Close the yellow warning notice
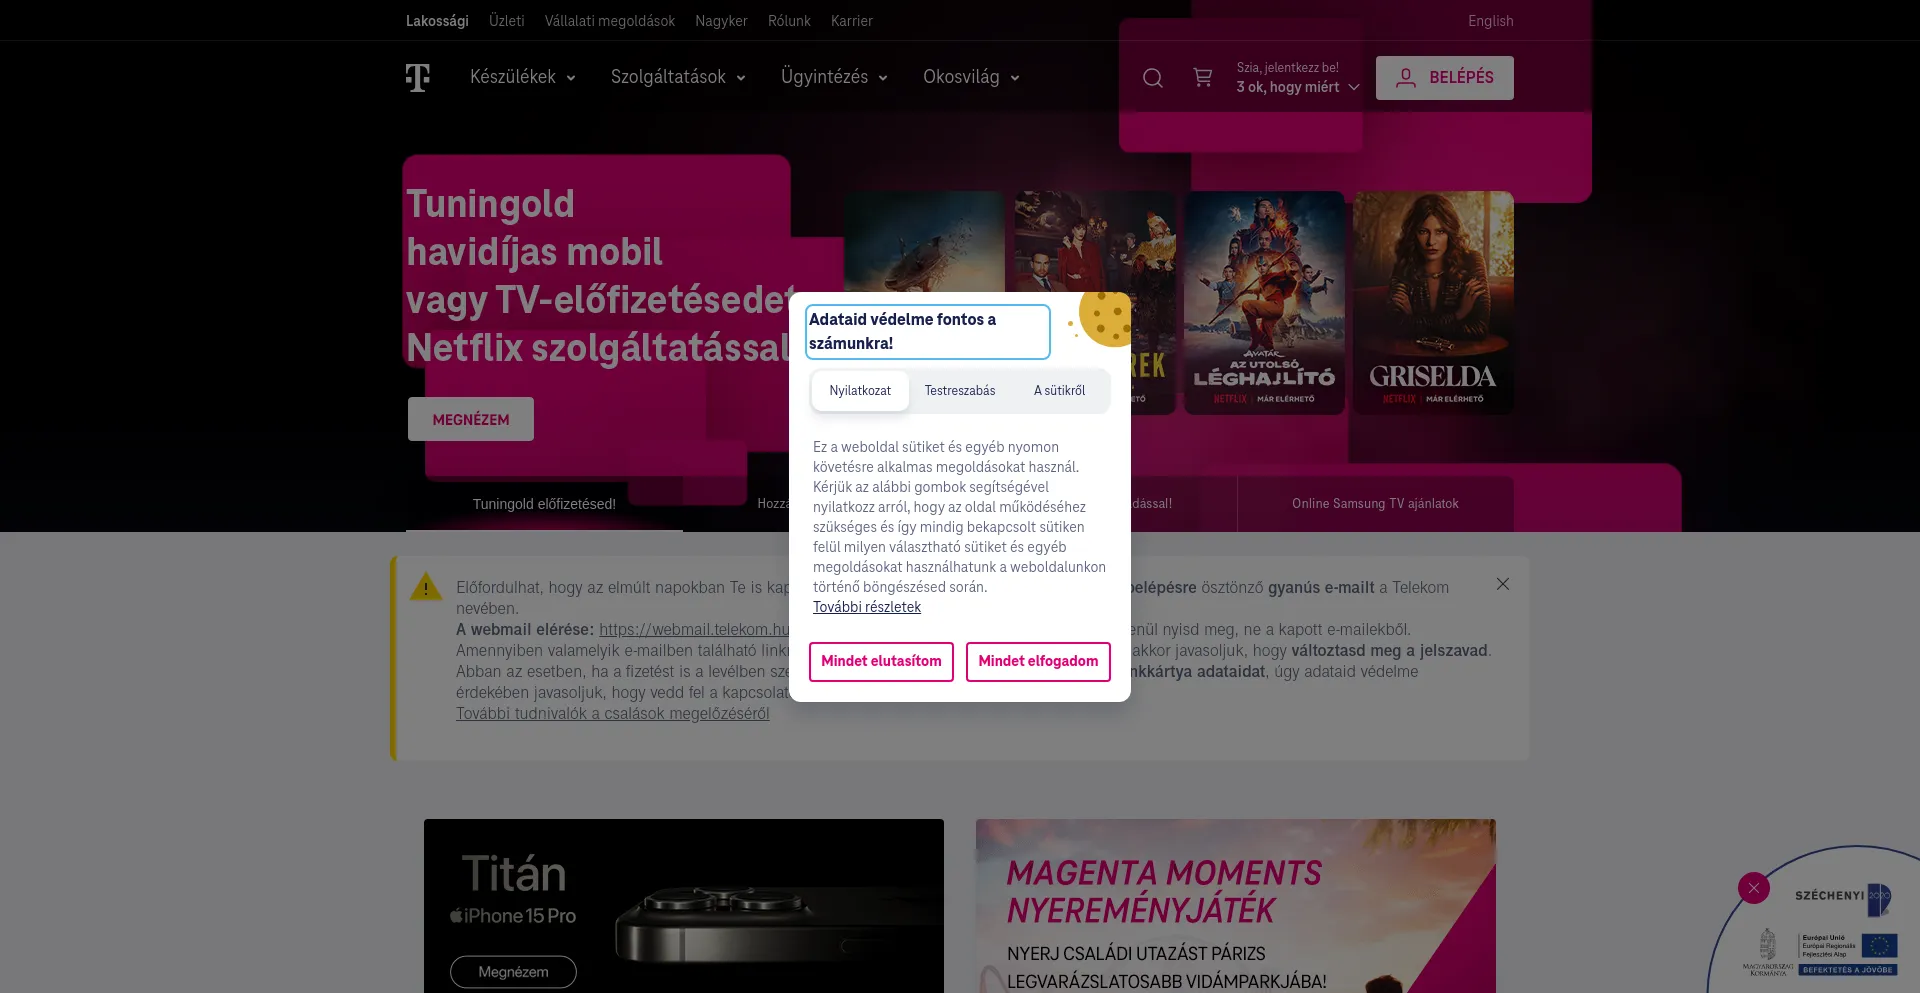 (x=1503, y=584)
